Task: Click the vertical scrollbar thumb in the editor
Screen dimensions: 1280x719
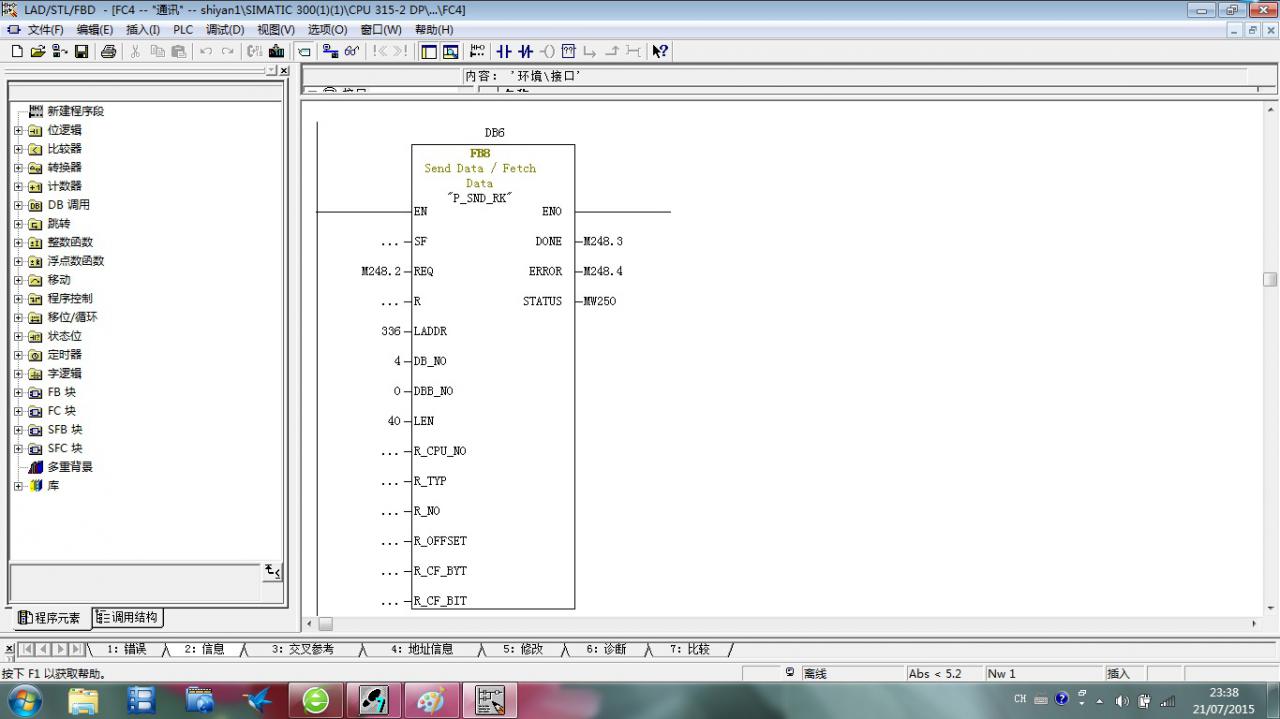Action: 1270,280
